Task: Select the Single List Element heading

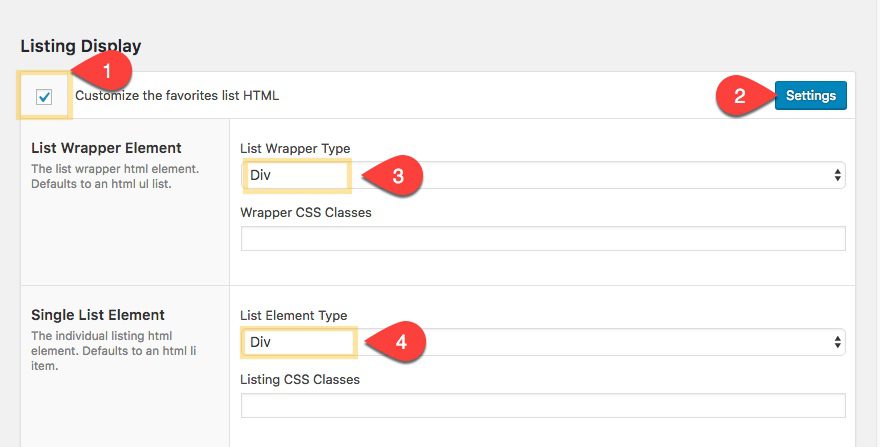Action: coord(98,315)
